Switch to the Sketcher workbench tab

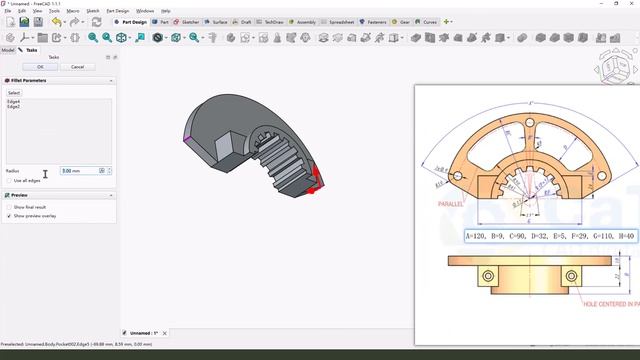pos(186,22)
